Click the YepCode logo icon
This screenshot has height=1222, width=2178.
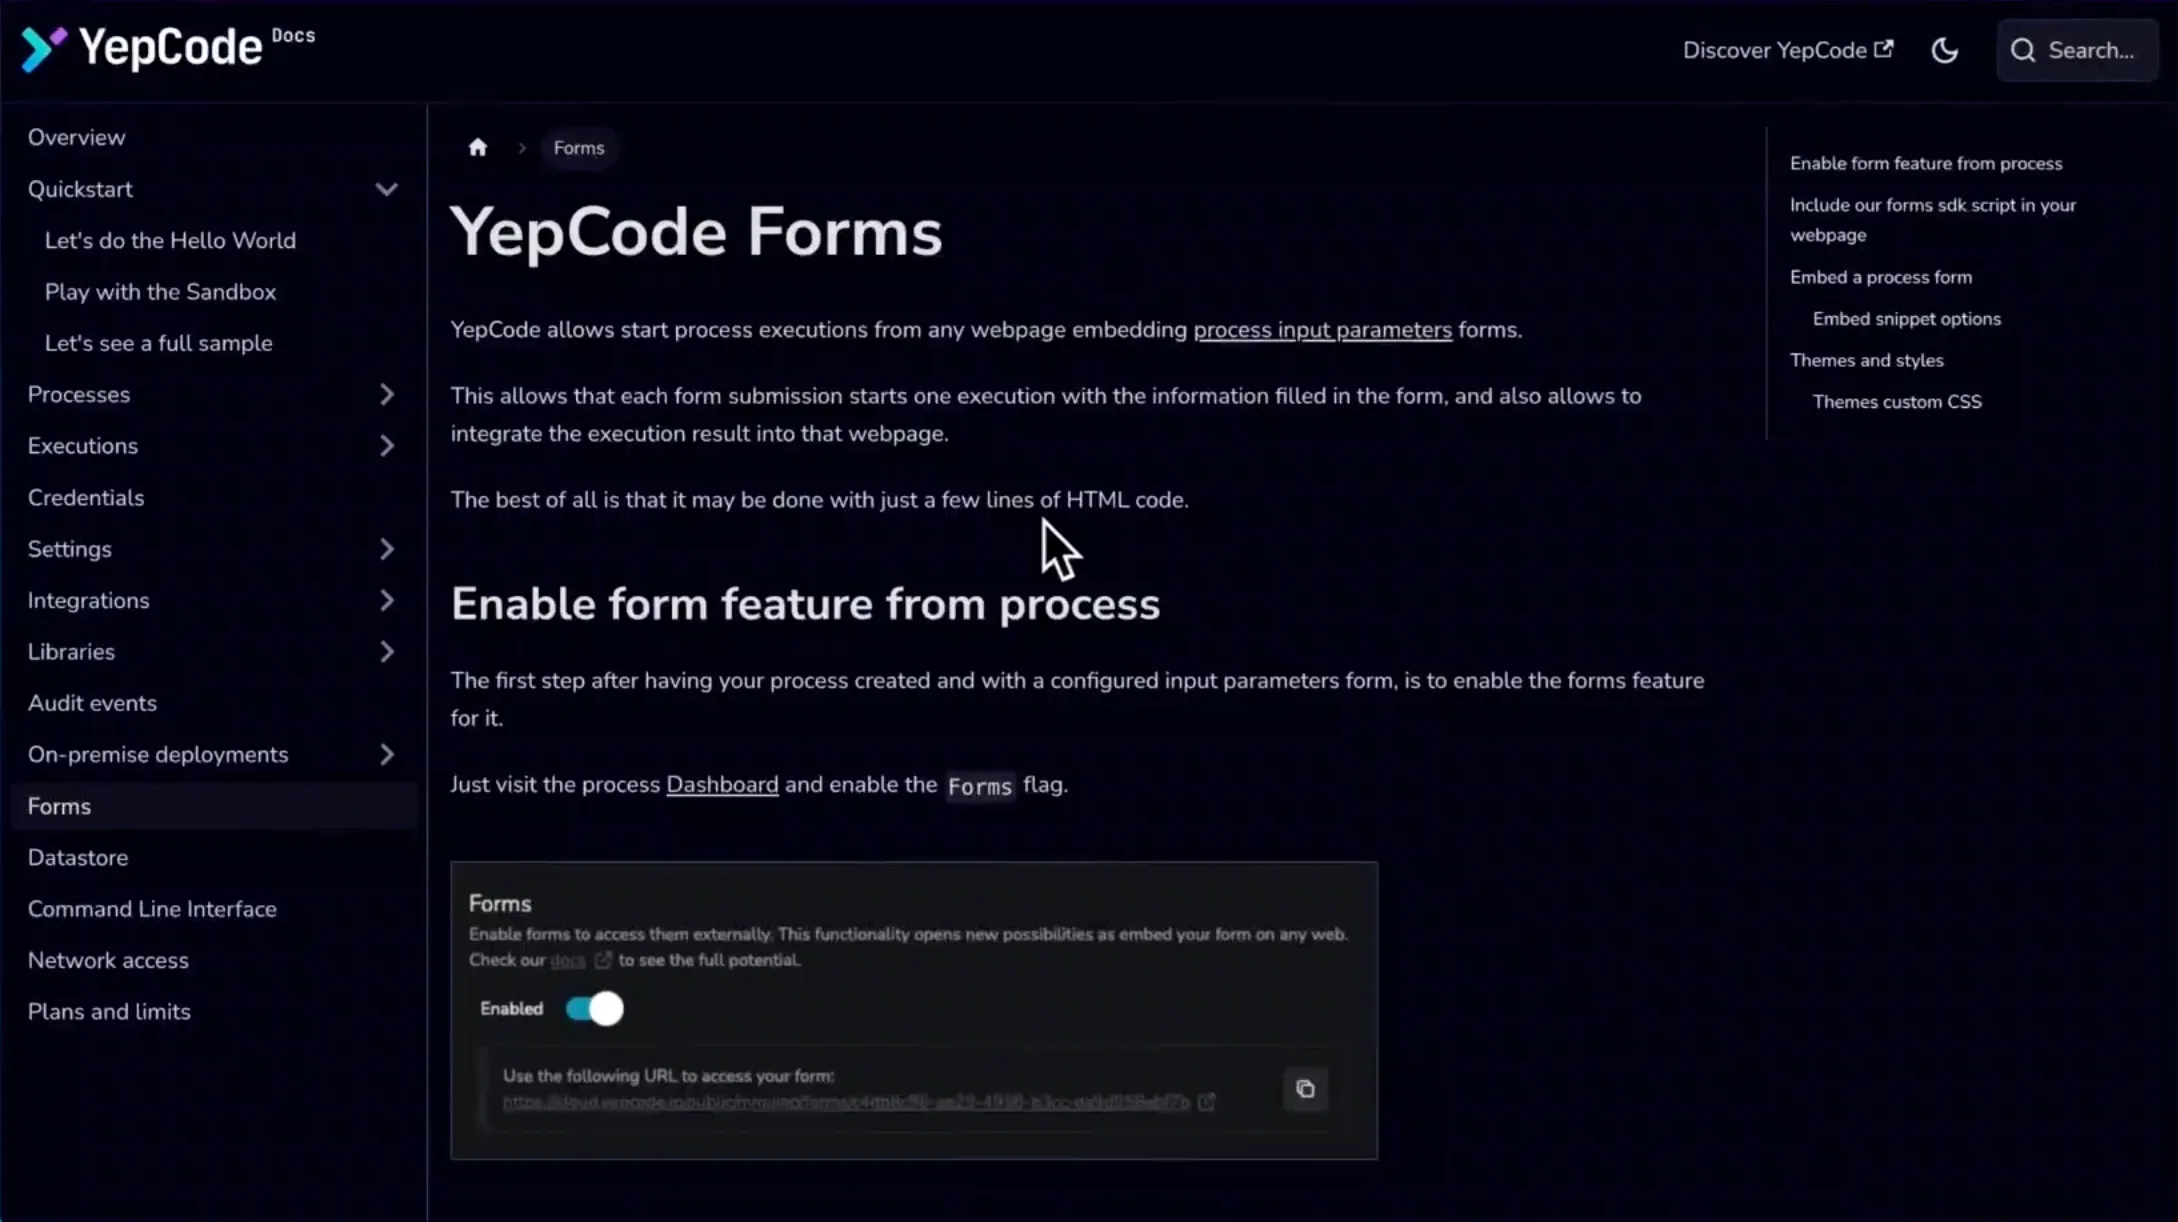click(43, 49)
